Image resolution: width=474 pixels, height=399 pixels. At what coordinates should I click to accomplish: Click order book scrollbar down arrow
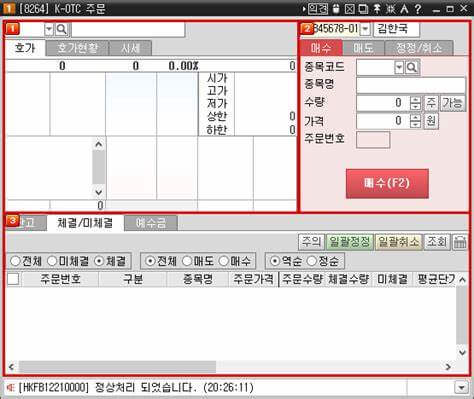[x=98, y=192]
